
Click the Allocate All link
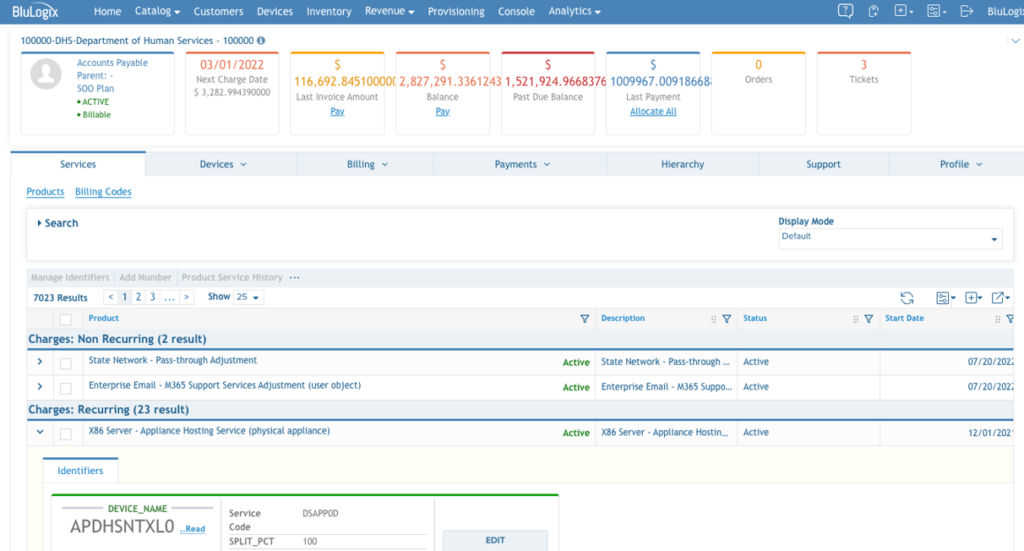(653, 112)
